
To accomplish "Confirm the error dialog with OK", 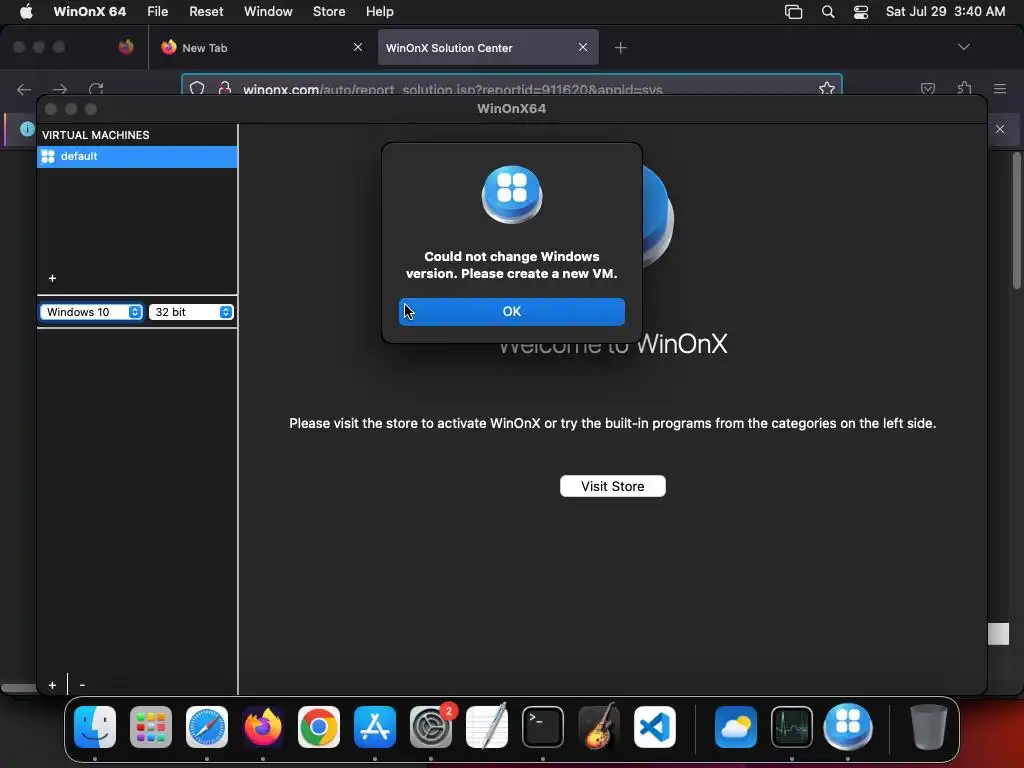I will 511,312.
